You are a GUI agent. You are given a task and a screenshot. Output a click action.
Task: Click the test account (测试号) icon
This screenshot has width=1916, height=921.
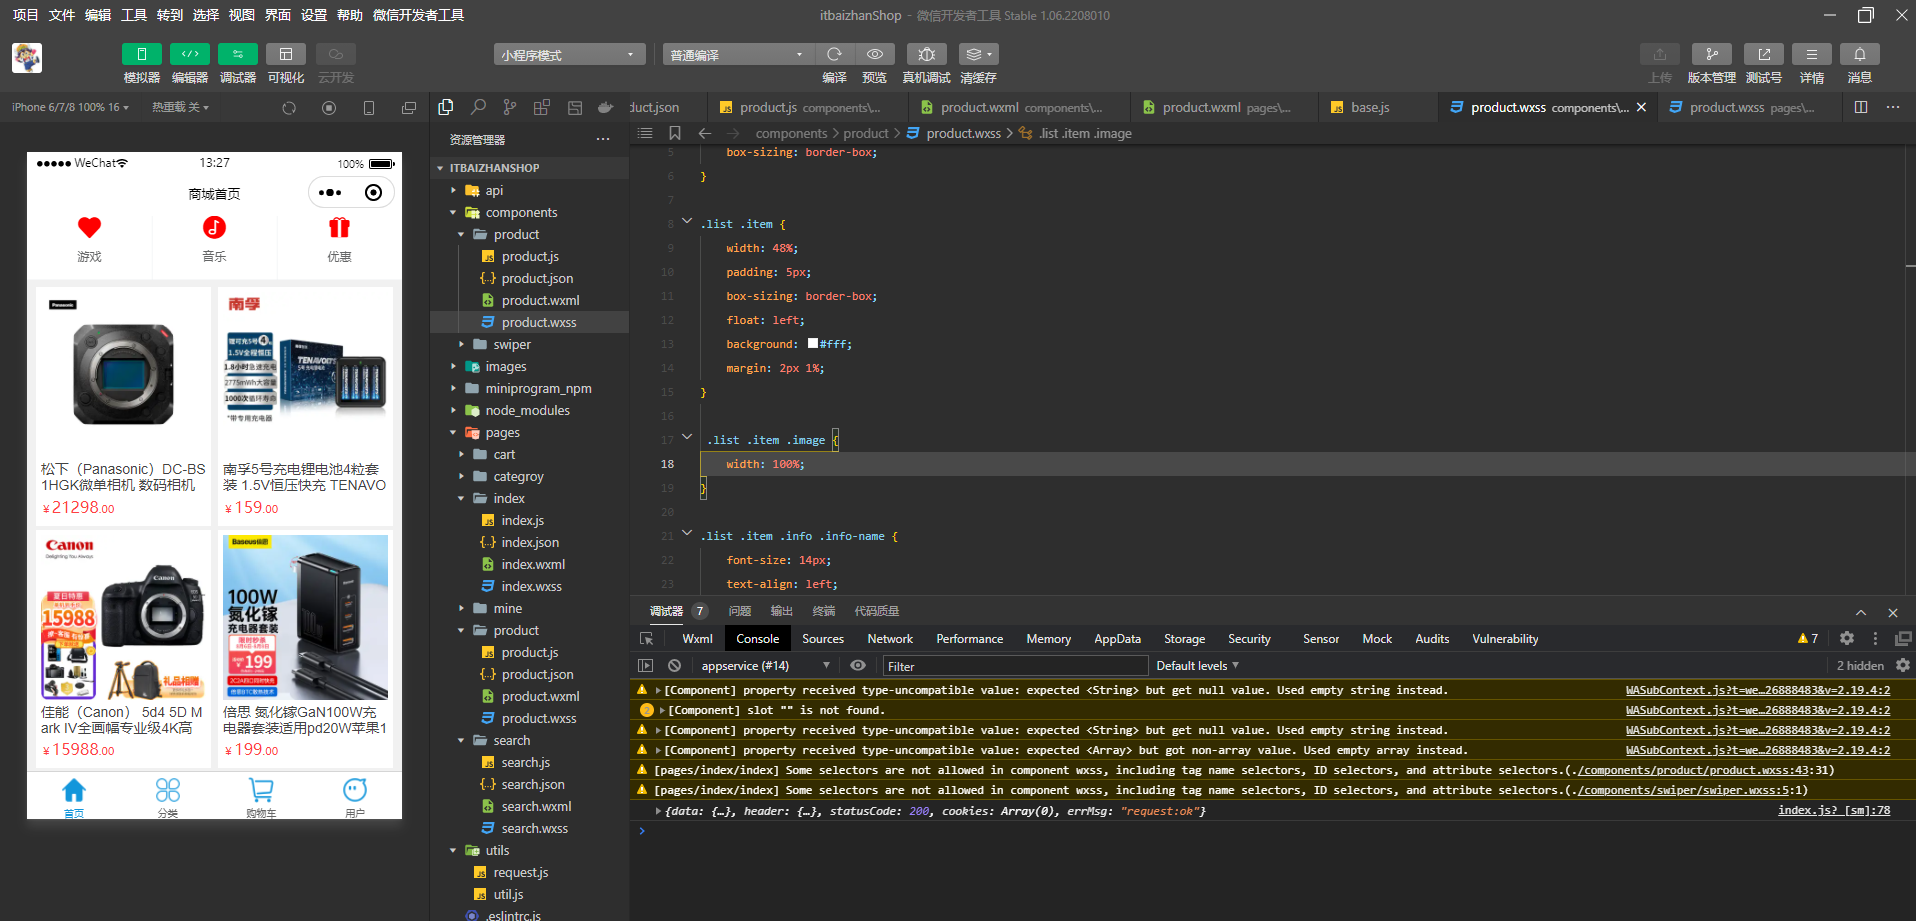(1764, 54)
